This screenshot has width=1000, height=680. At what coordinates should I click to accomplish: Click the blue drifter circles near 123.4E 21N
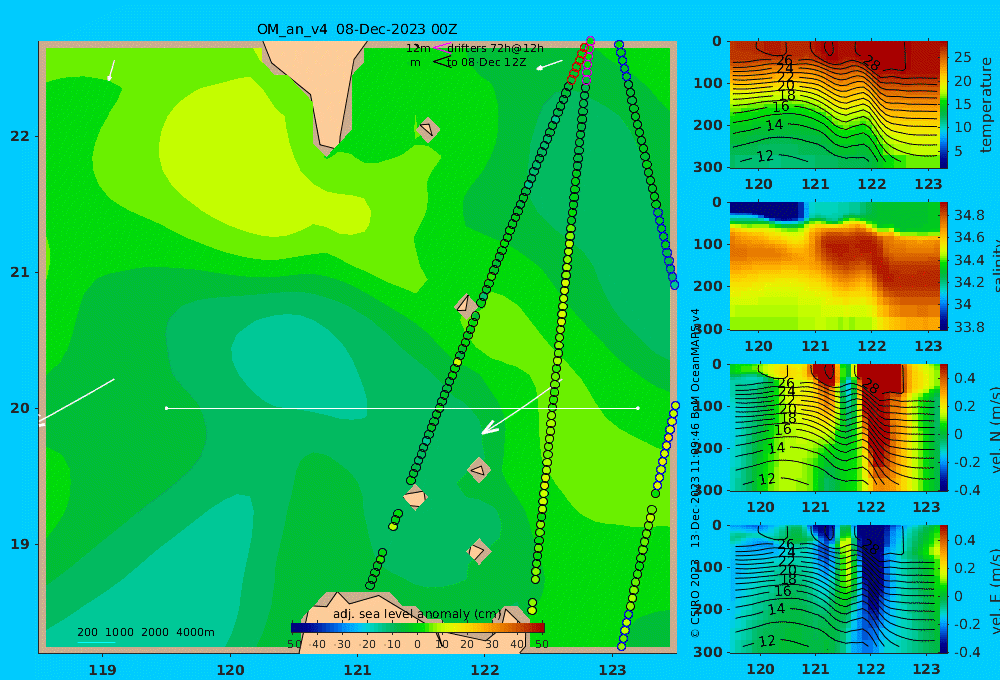[666, 248]
